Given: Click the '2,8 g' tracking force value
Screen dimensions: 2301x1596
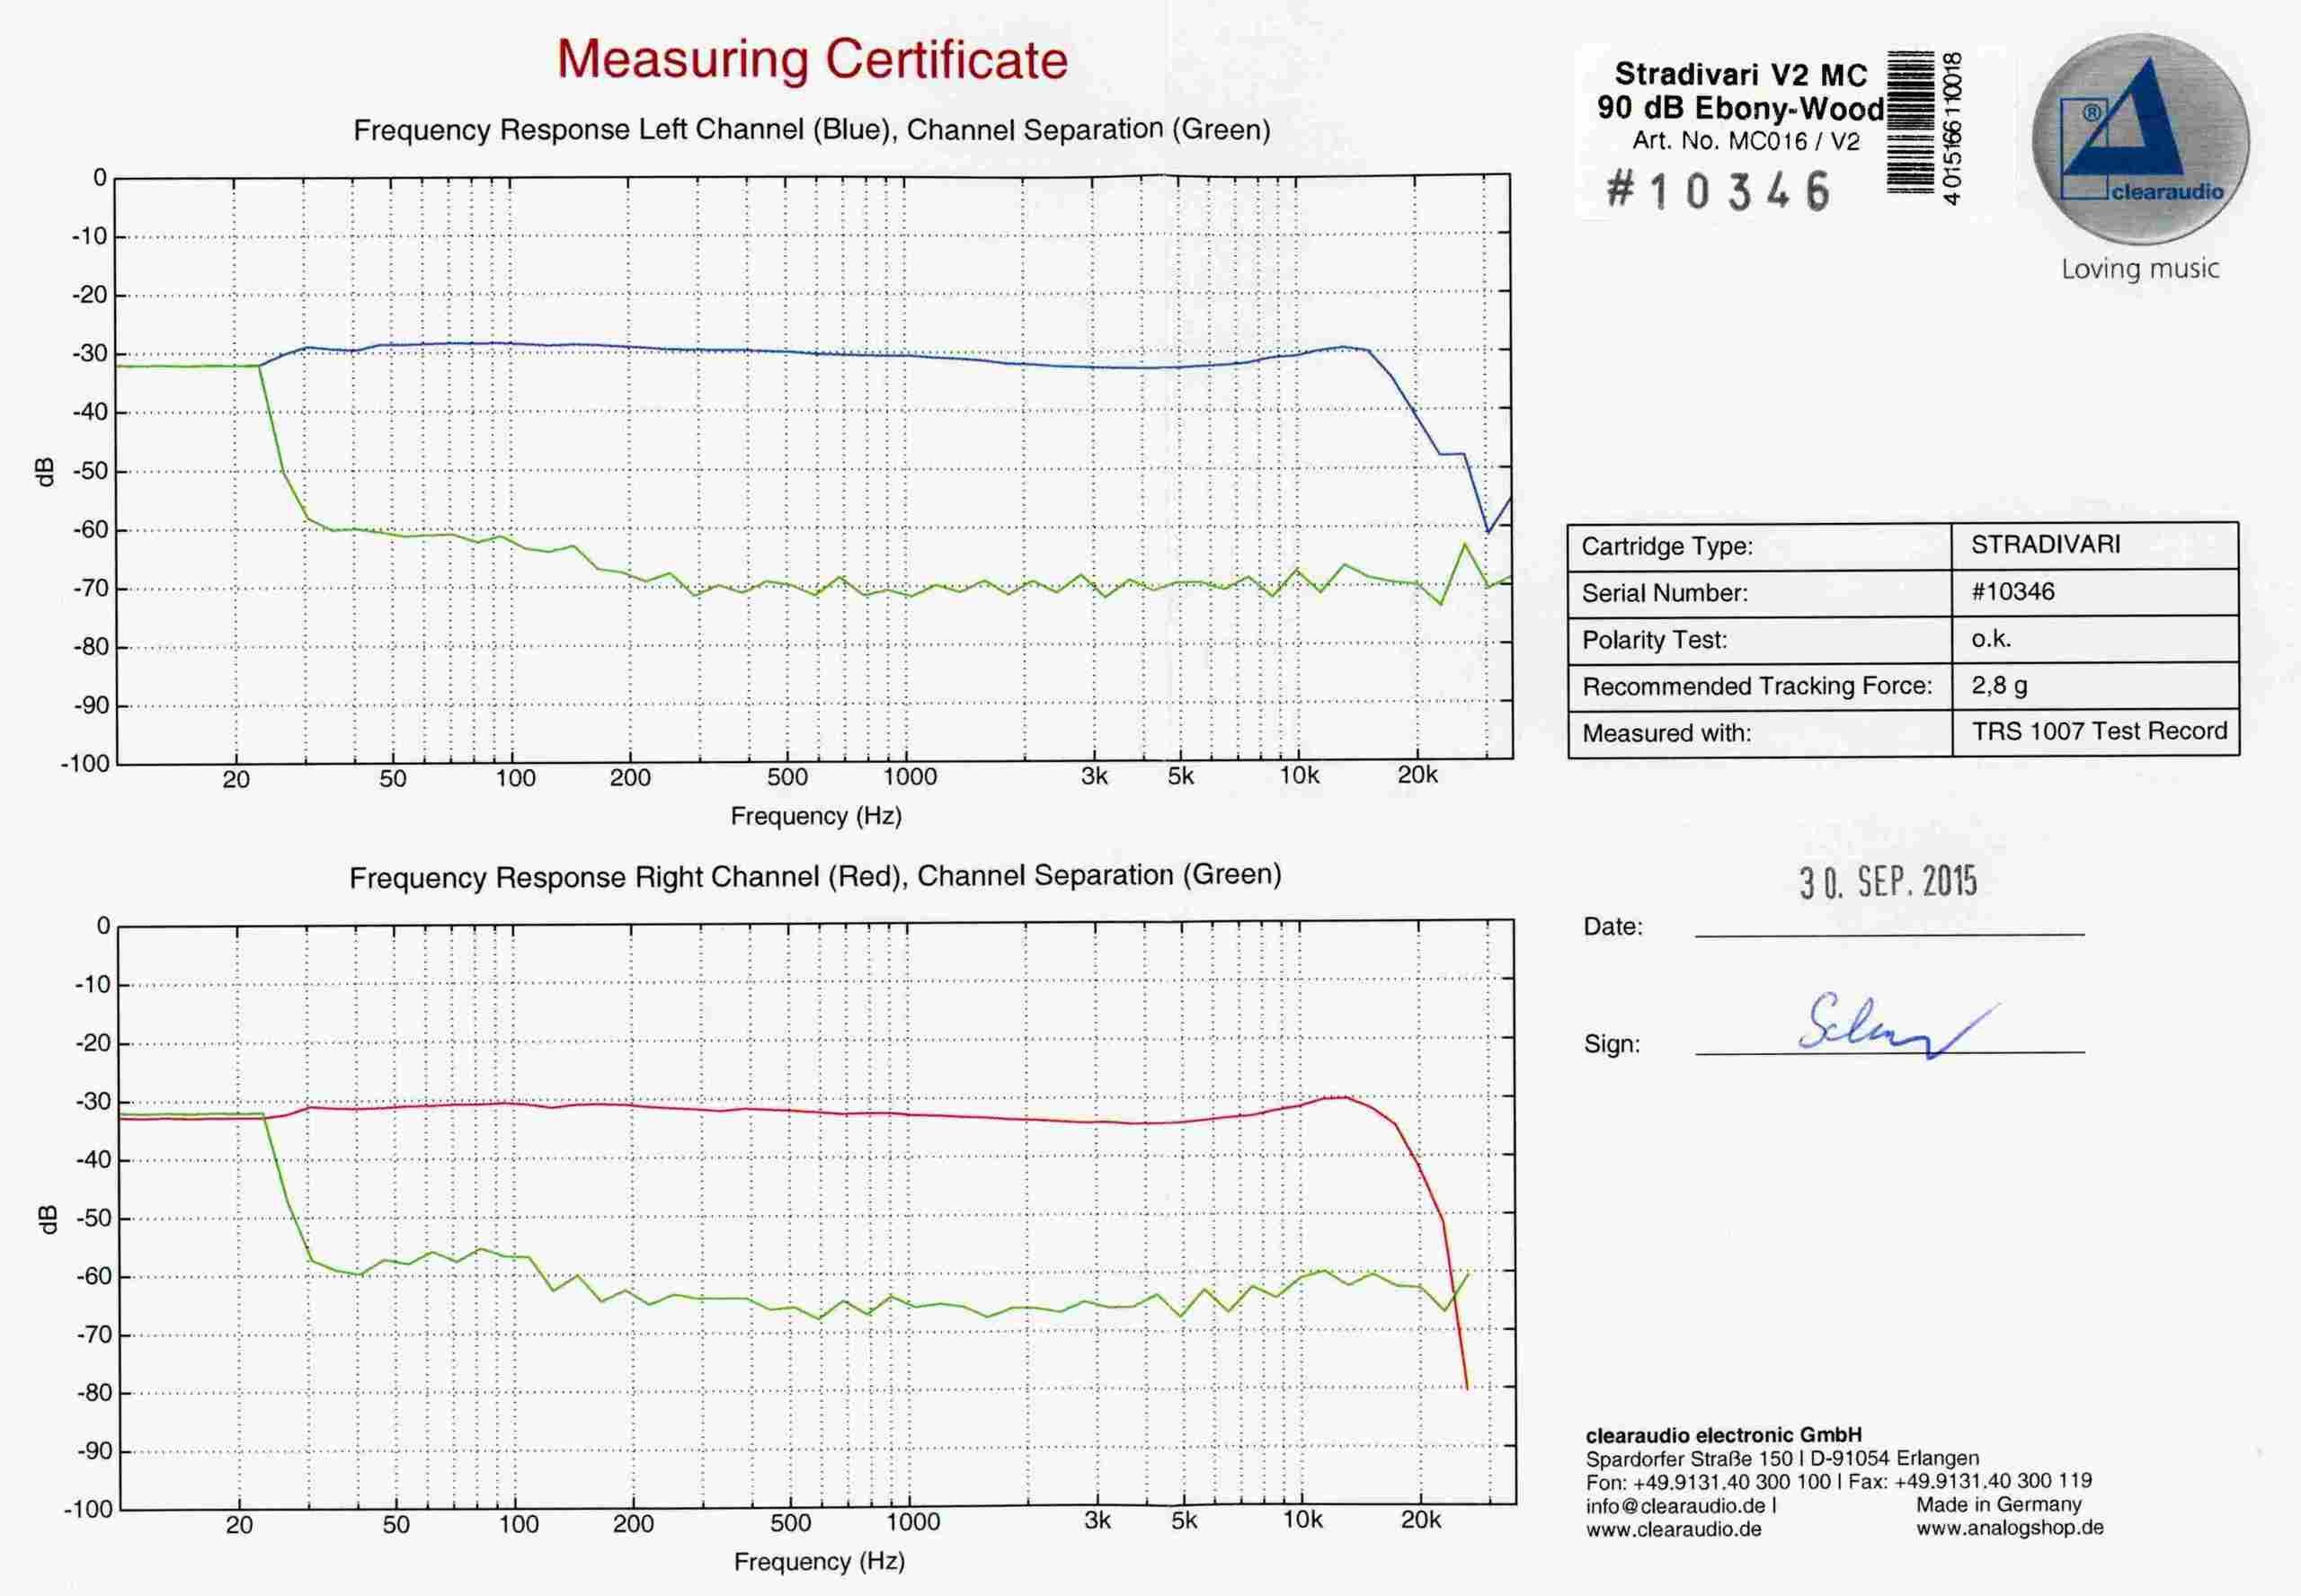Looking at the screenshot, I should [1999, 686].
